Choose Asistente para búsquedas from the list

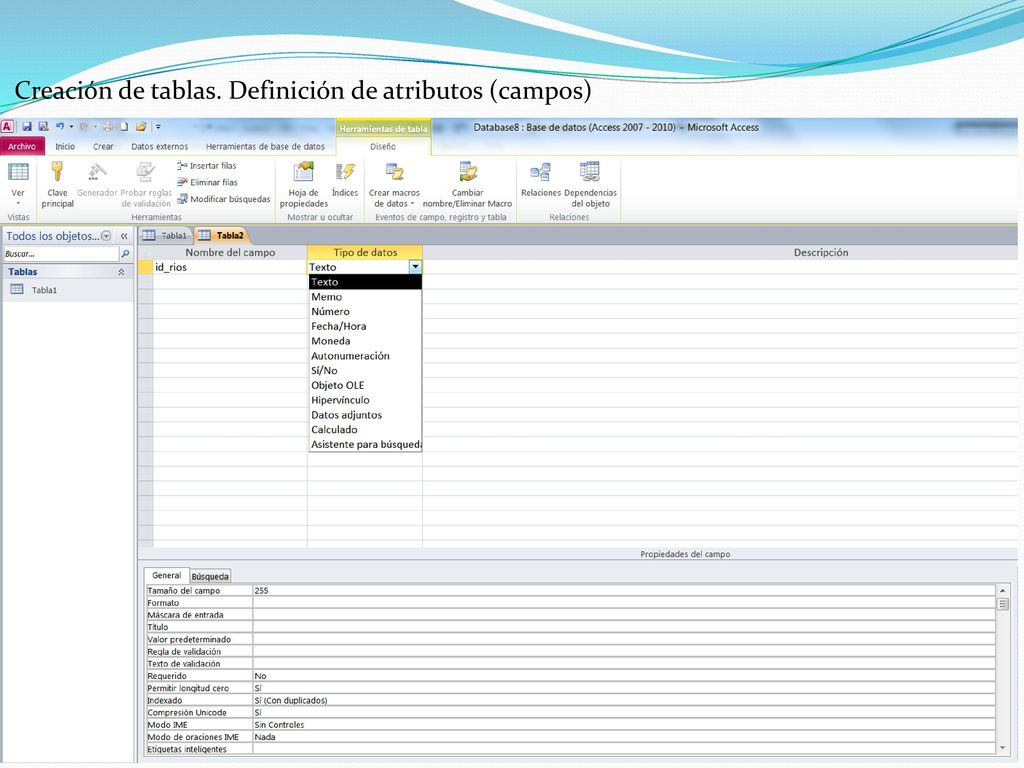(x=365, y=444)
